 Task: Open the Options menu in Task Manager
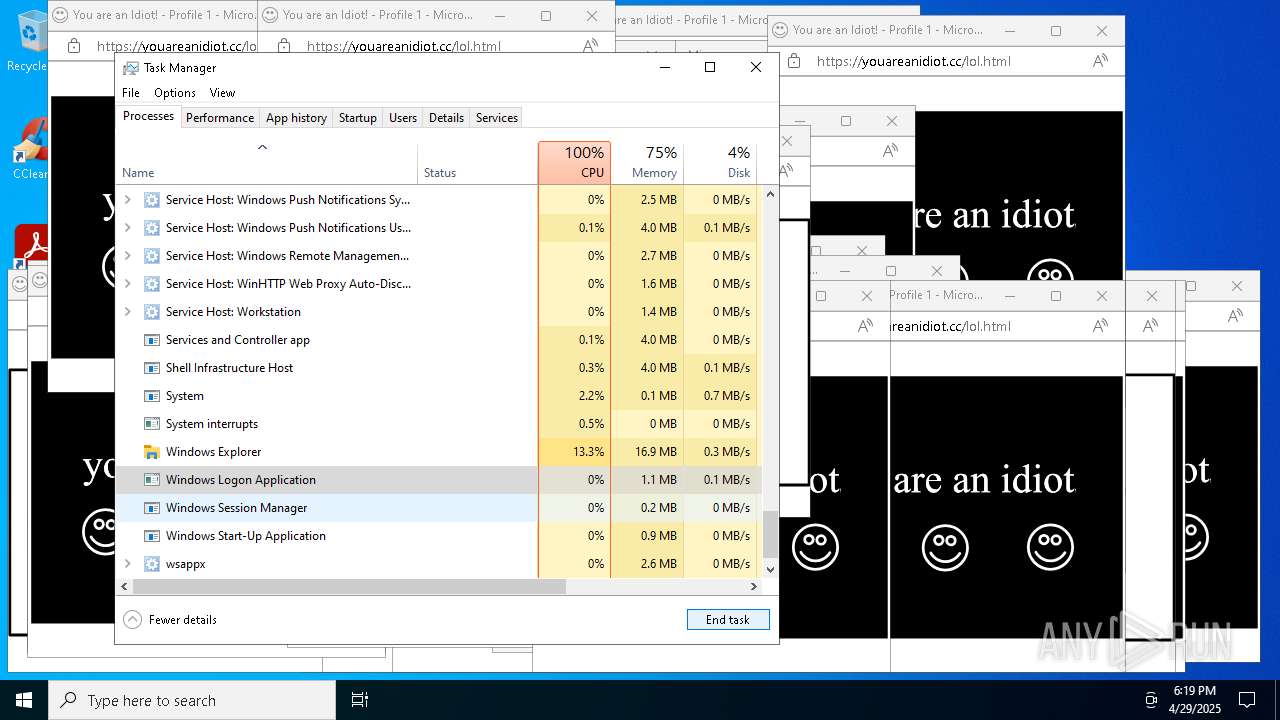(x=175, y=93)
